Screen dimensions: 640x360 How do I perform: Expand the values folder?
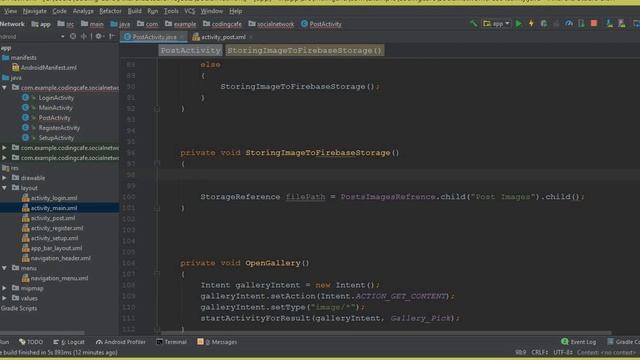pos(4,298)
